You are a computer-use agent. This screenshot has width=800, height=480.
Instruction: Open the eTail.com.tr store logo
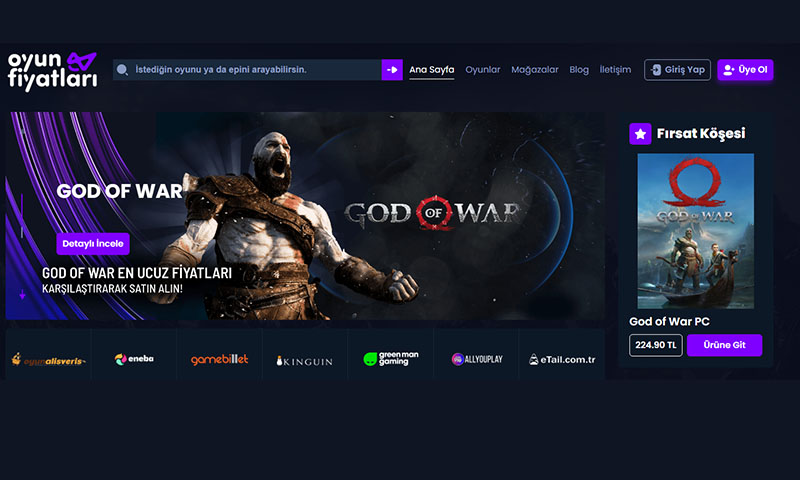[562, 360]
